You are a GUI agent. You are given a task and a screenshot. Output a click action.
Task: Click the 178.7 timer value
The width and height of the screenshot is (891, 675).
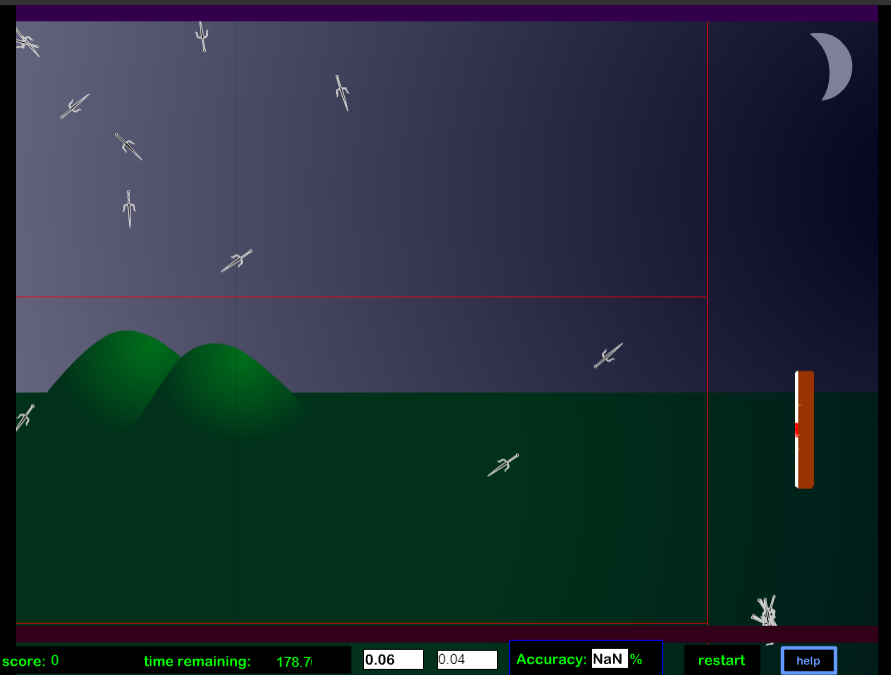tap(294, 662)
